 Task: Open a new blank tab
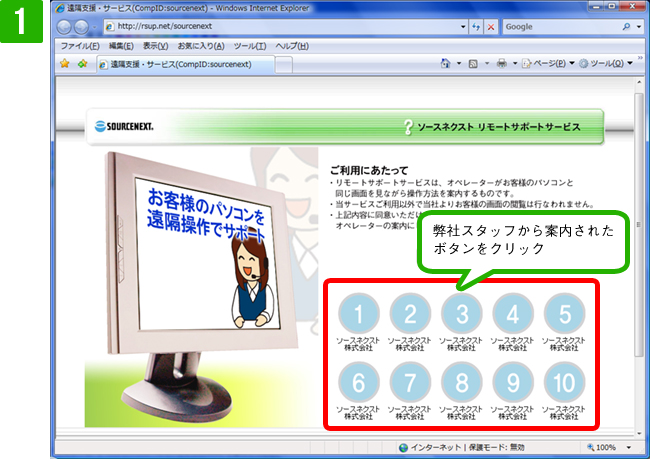pos(284,65)
